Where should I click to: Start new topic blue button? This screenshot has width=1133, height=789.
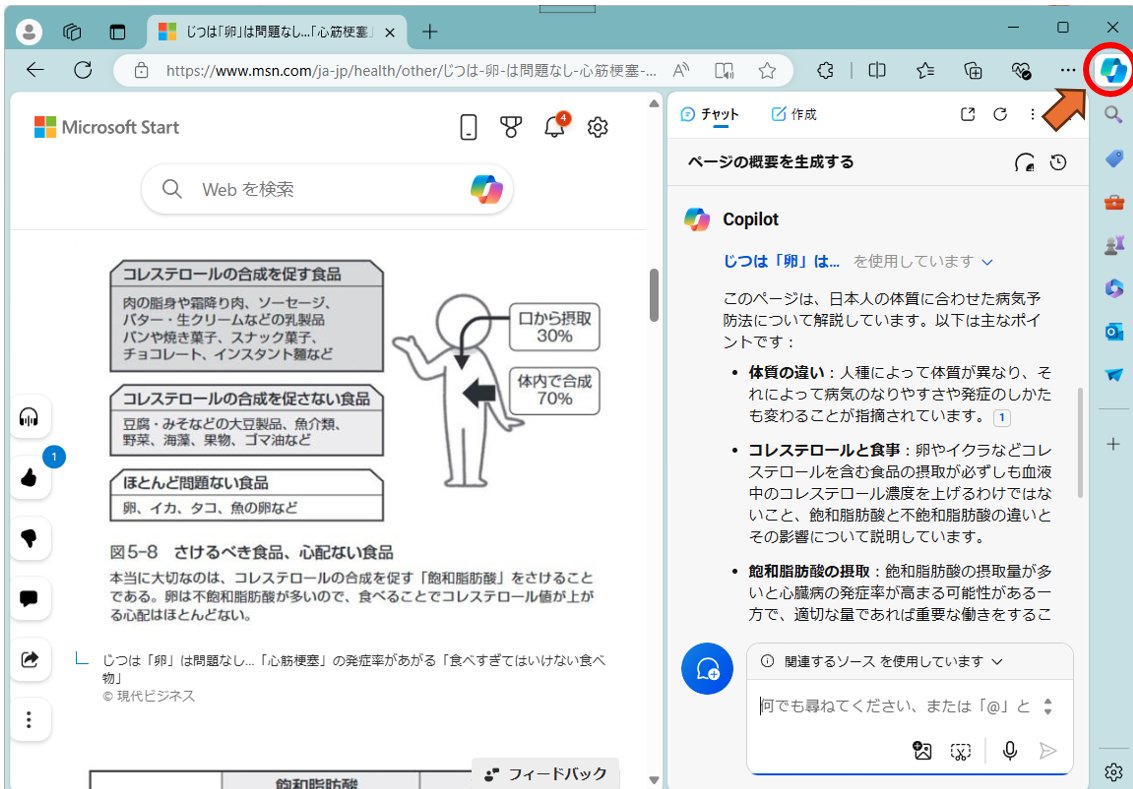[x=707, y=668]
